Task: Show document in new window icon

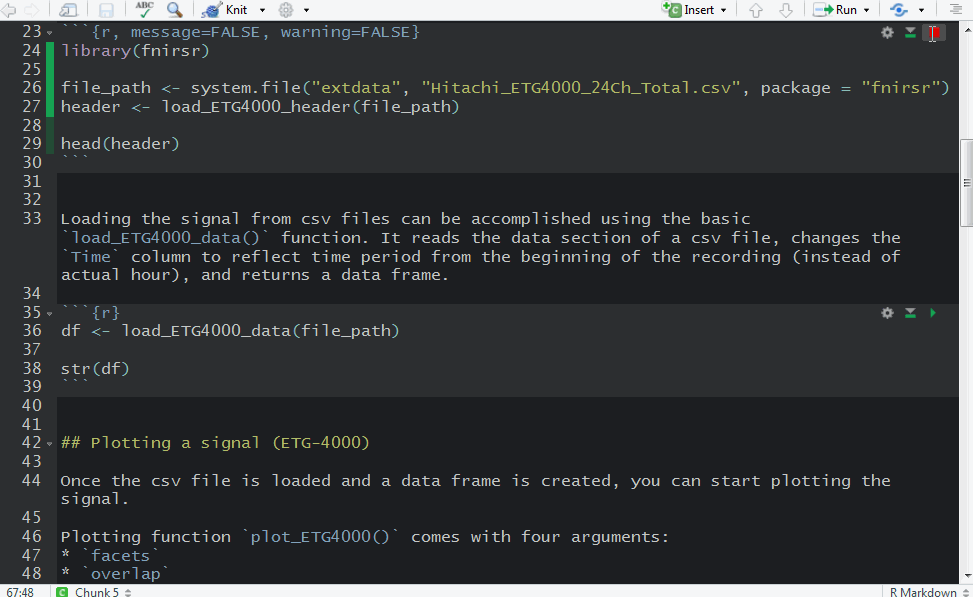Action: pos(68,10)
